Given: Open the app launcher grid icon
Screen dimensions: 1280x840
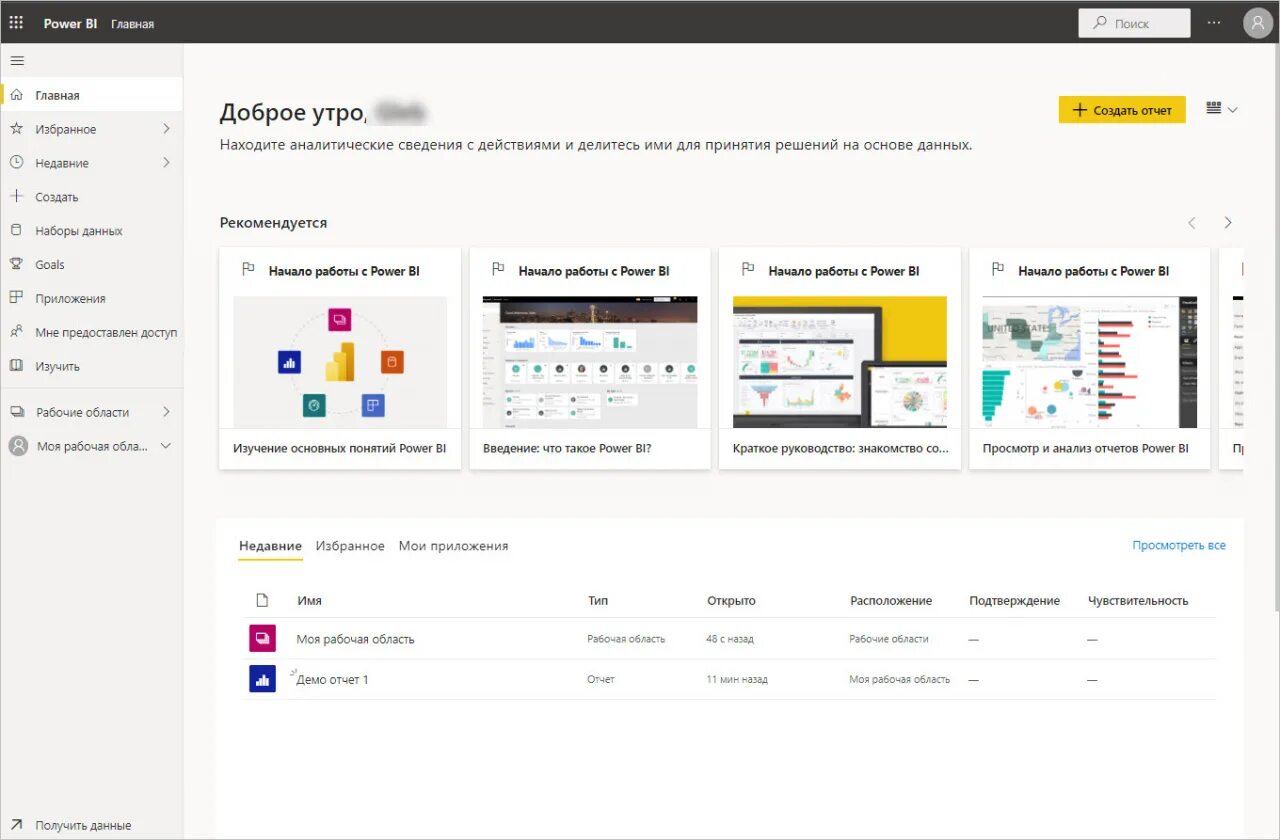Looking at the screenshot, I should coord(16,22).
